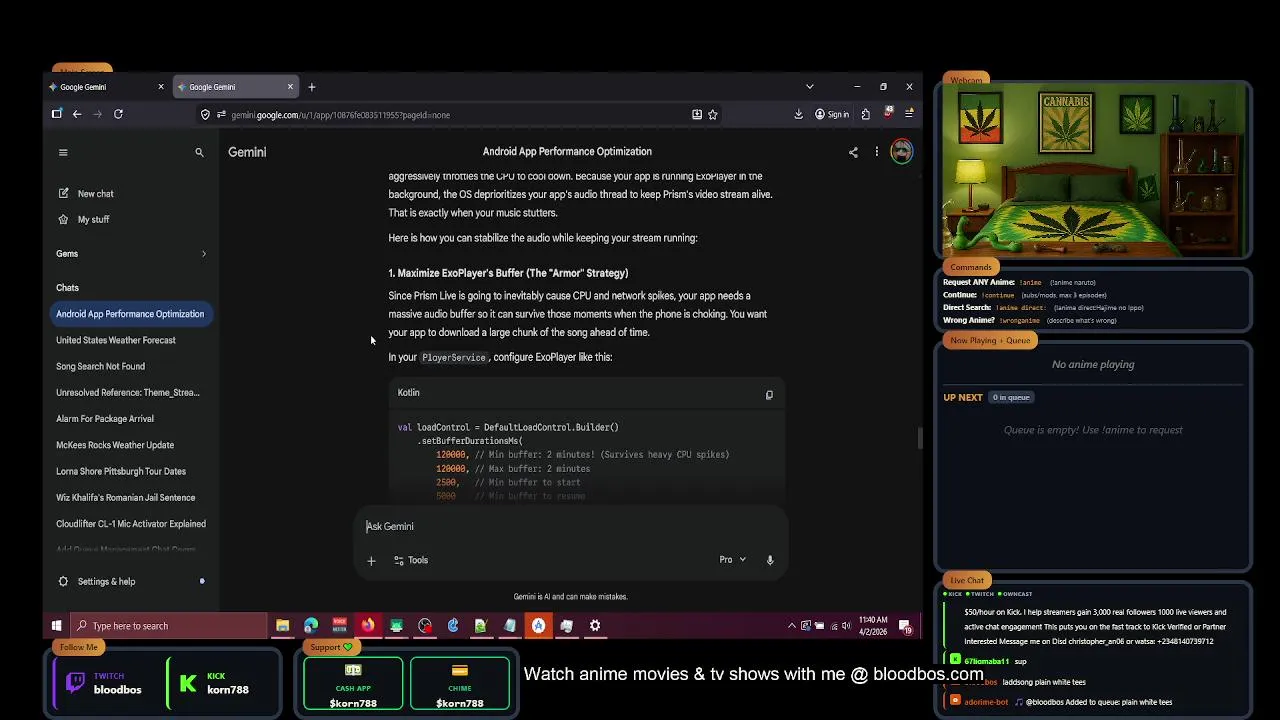Open Android App Performance Optimization chat
The width and height of the screenshot is (1280, 720).
coord(130,314)
